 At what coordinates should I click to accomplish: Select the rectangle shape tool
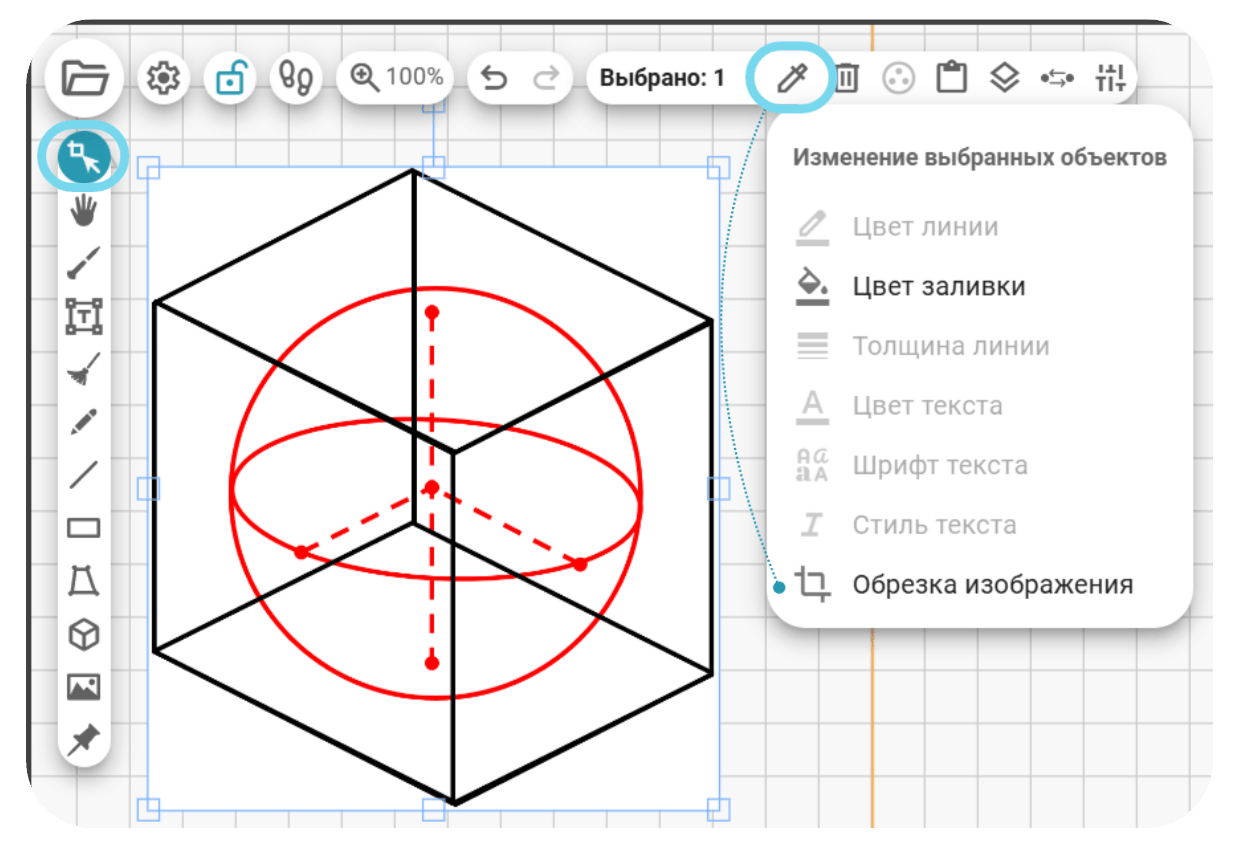click(84, 528)
